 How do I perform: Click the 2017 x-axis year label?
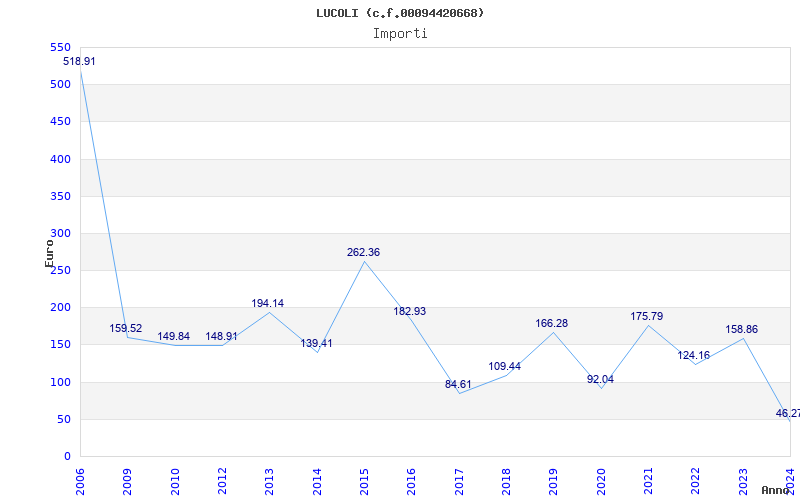(x=459, y=482)
